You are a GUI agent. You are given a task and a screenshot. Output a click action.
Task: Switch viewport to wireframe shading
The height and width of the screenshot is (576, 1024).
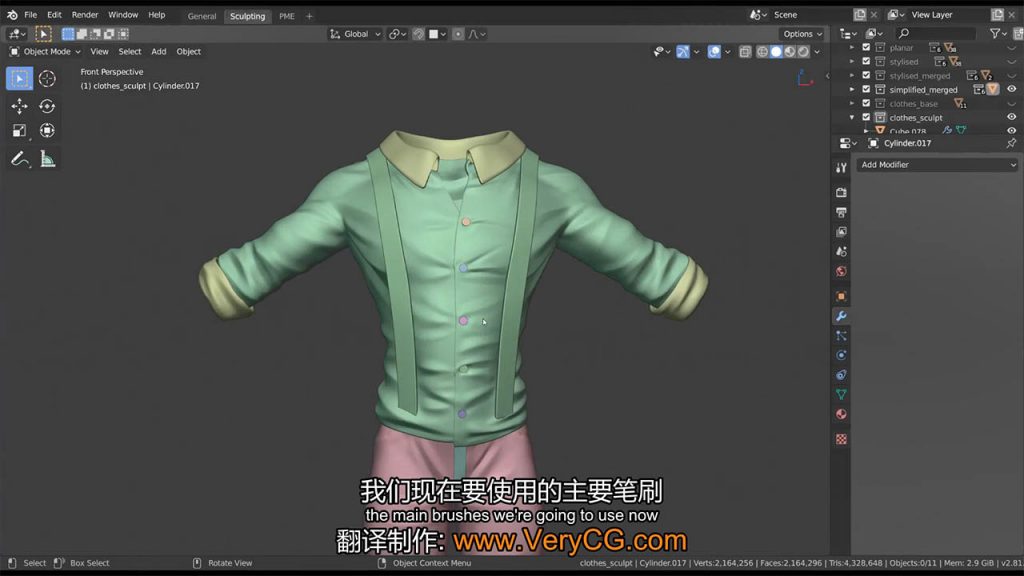coord(762,52)
